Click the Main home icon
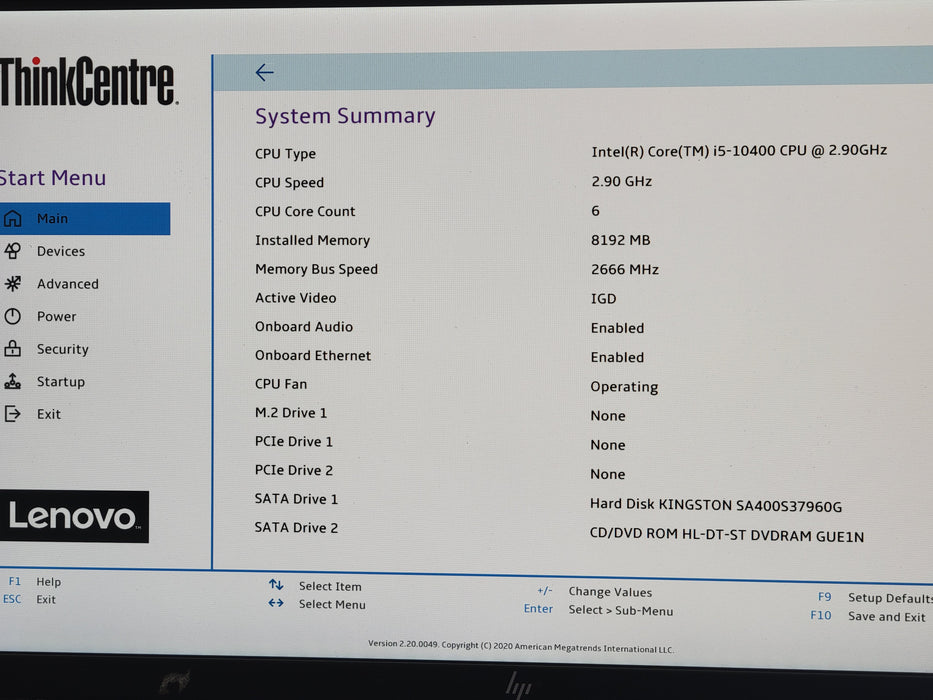This screenshot has height=700, width=933. click(12, 218)
